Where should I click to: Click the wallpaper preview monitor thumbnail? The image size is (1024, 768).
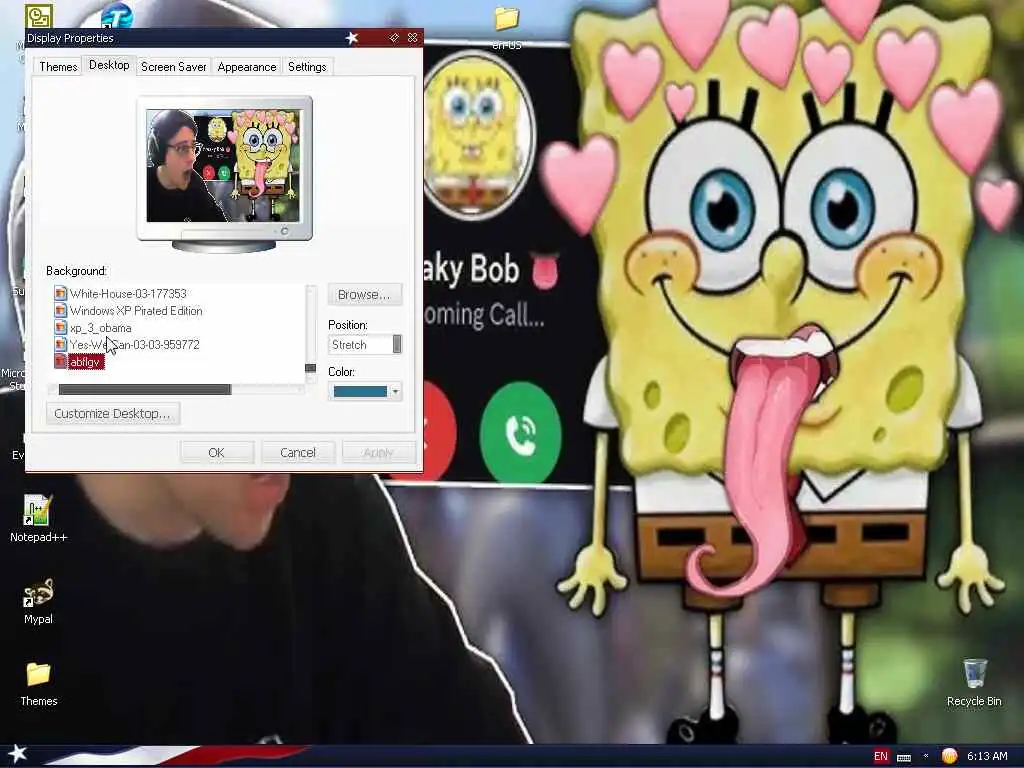click(x=224, y=174)
